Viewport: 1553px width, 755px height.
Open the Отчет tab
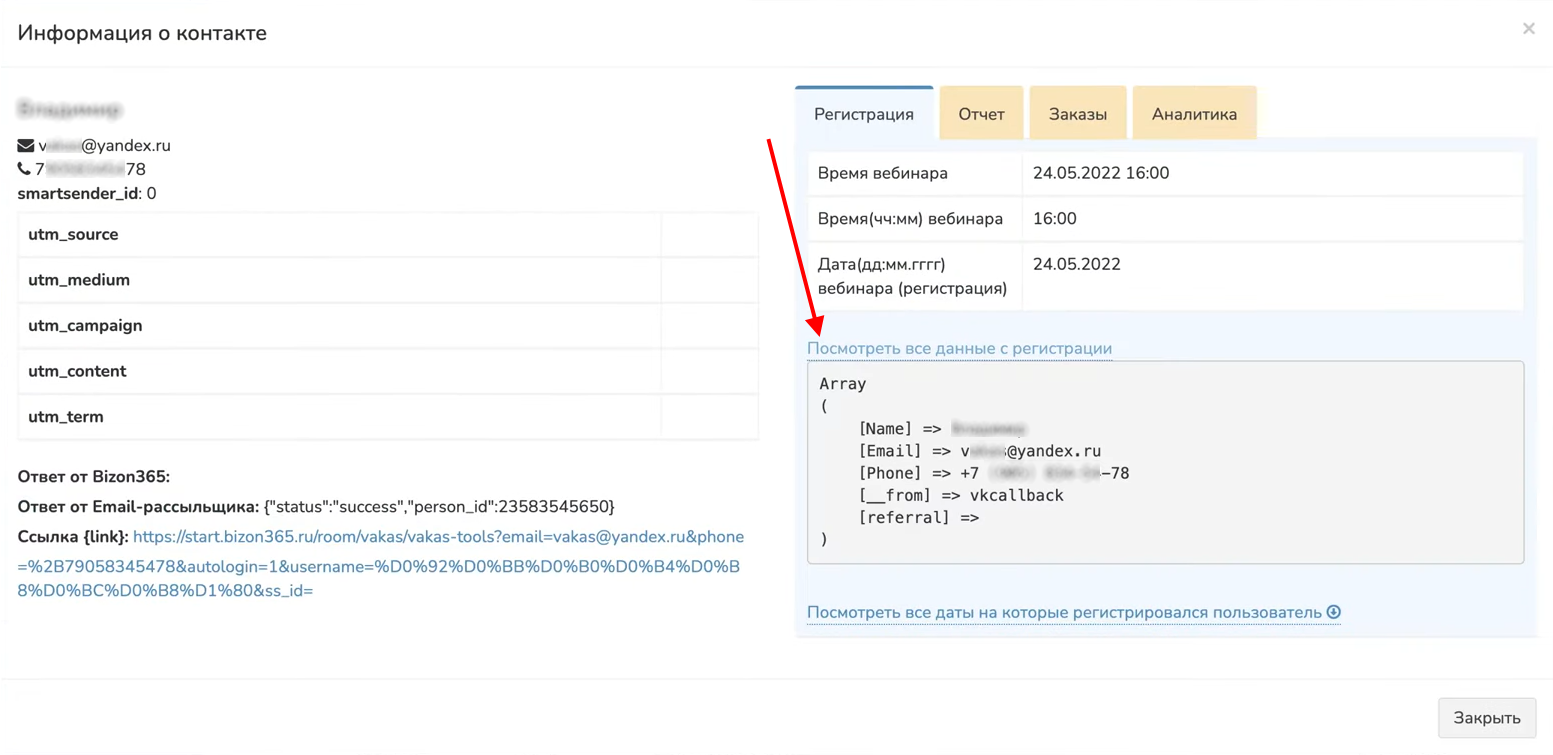click(x=981, y=114)
